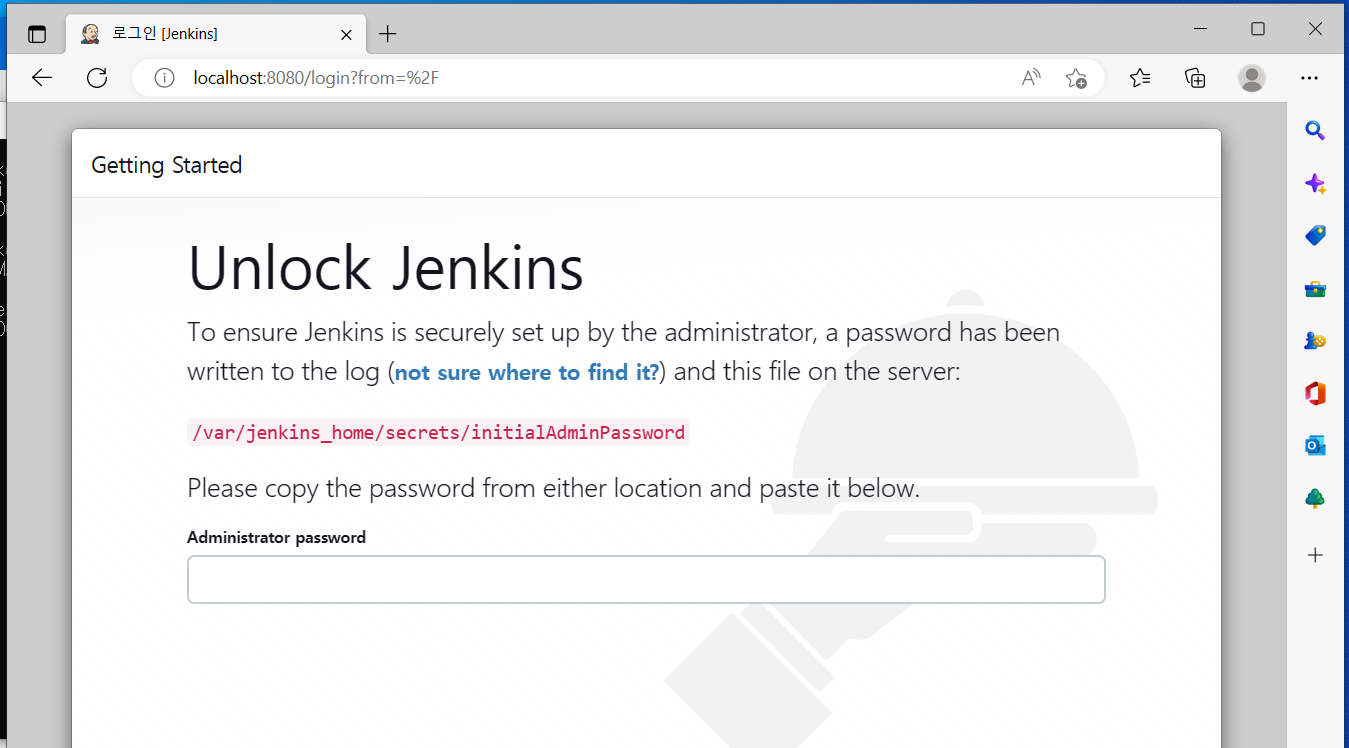Maximize the browser window
This screenshot has width=1349, height=748.
pos(1258,29)
